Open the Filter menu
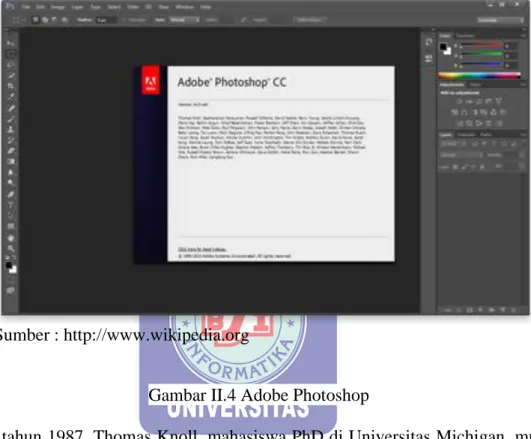The width and height of the screenshot is (531, 439). (x=133, y=7)
